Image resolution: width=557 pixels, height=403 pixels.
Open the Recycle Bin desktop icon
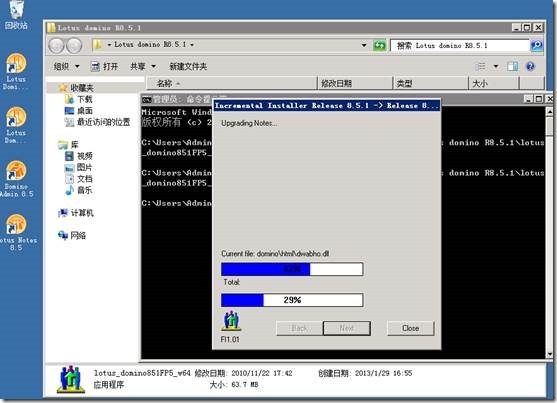pyautogui.click(x=16, y=15)
